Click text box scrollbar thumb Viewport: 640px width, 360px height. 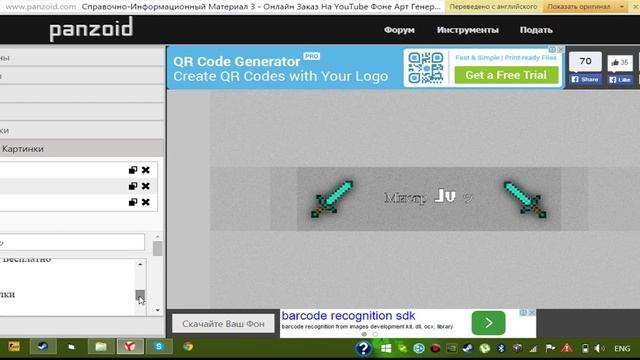[140, 295]
